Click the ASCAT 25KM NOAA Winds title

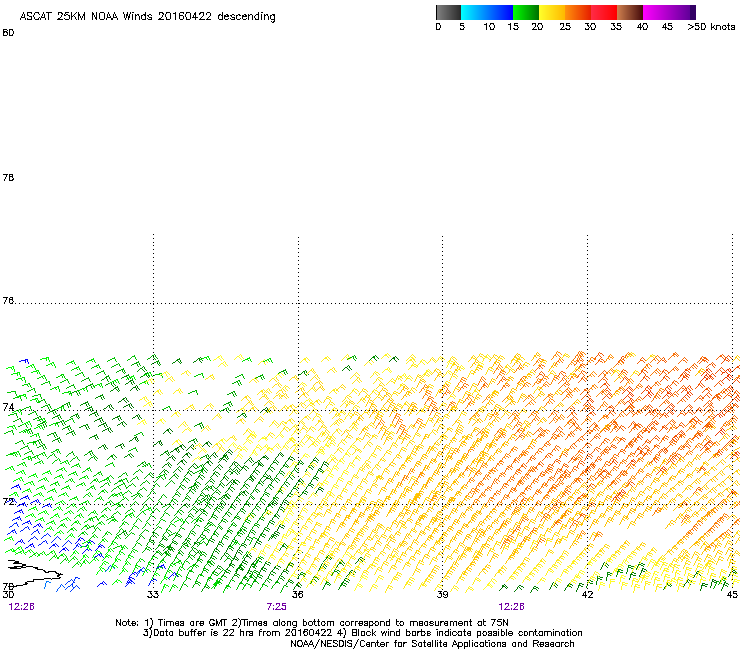147,17
